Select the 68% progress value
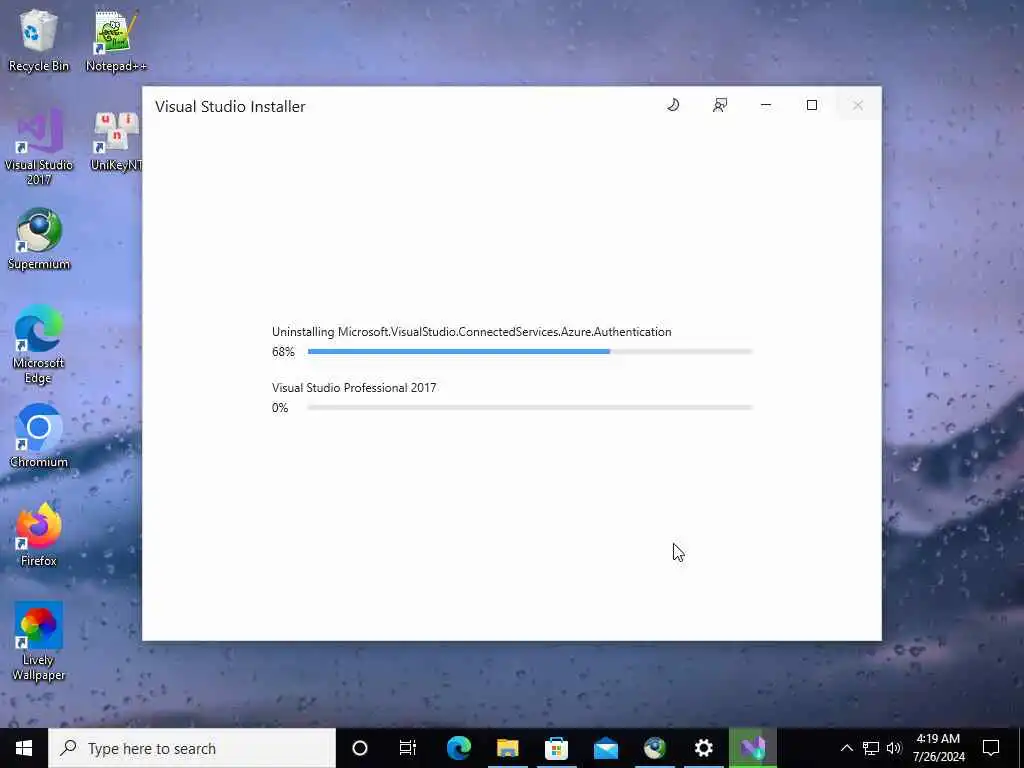This screenshot has height=768, width=1024. (283, 352)
